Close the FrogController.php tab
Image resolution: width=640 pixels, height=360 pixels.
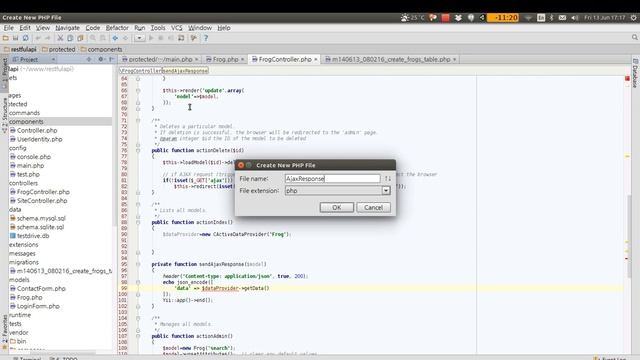(x=316, y=60)
